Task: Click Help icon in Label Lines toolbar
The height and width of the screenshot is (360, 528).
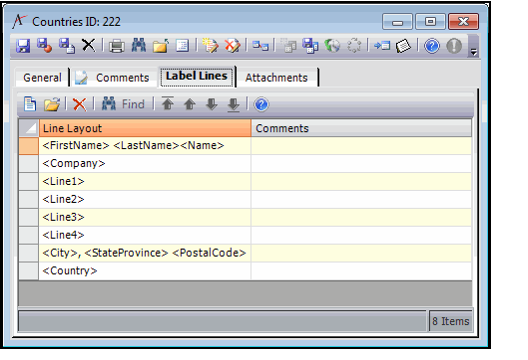Action: [x=261, y=104]
